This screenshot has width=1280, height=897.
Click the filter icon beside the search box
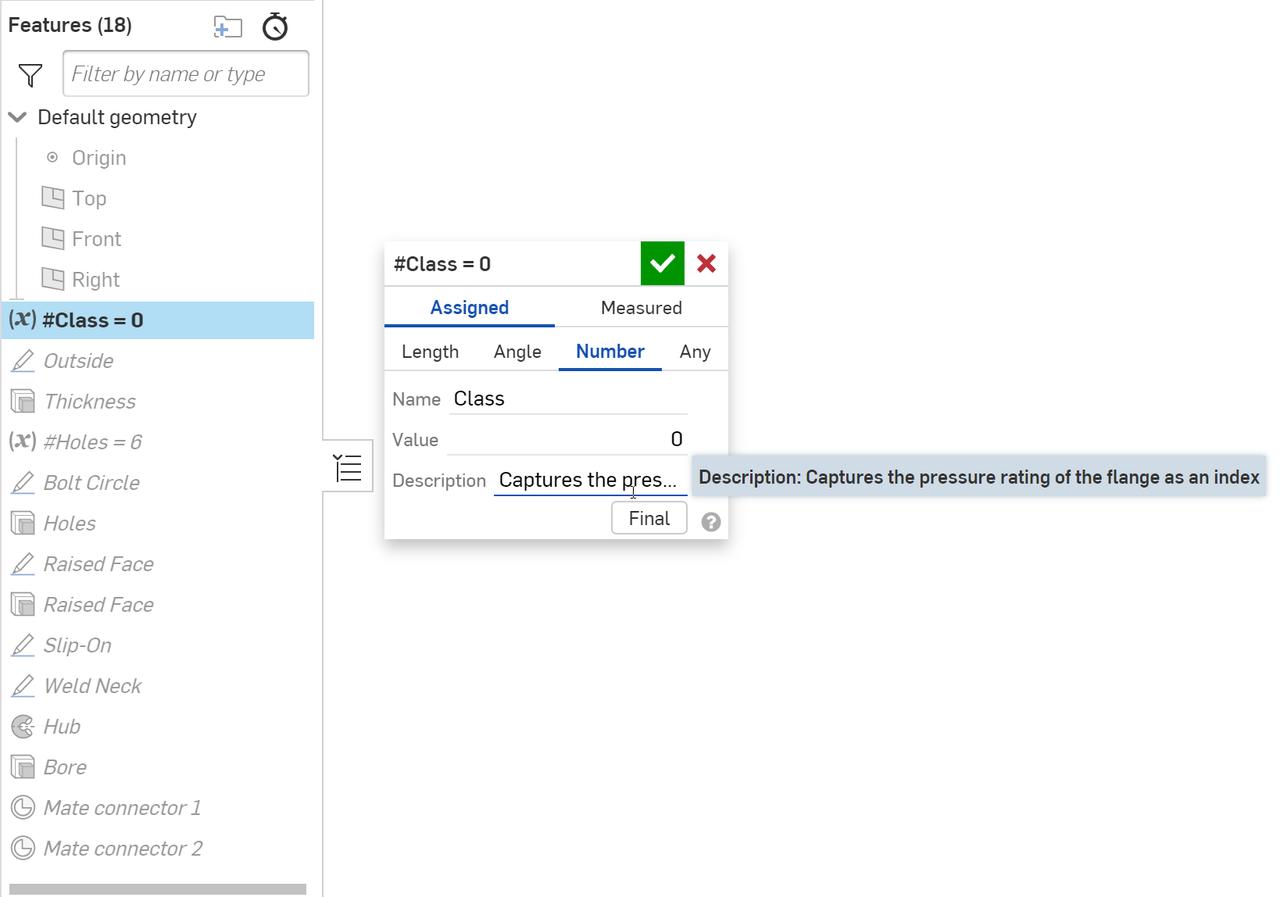point(29,74)
